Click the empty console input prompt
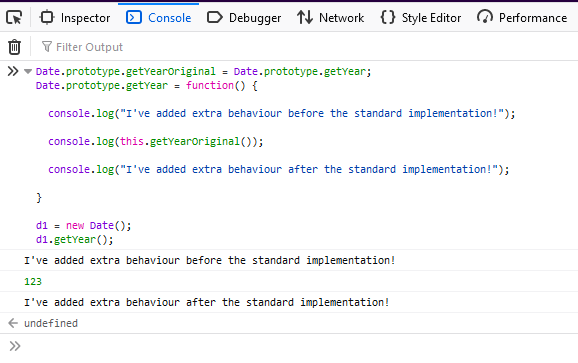 295,346
